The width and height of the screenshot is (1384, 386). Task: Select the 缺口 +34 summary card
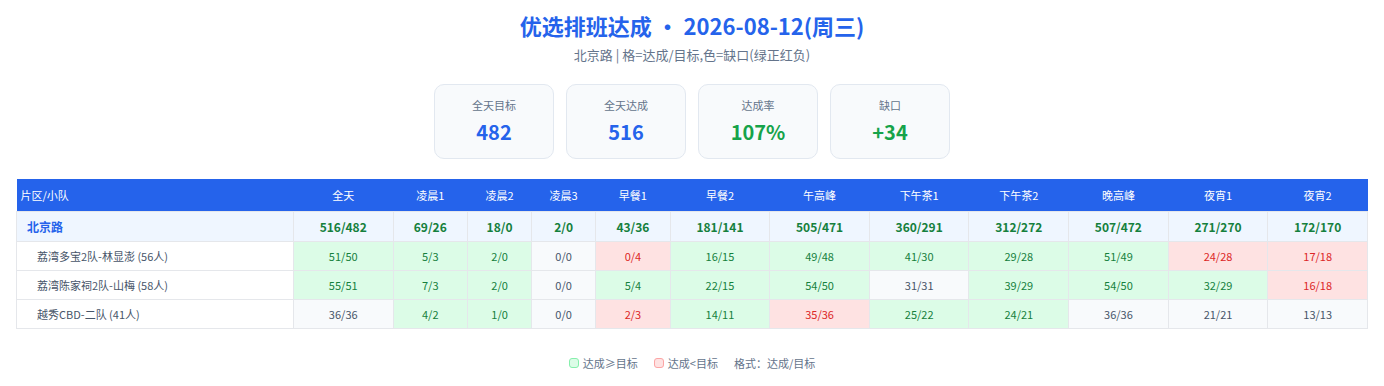tap(890, 121)
